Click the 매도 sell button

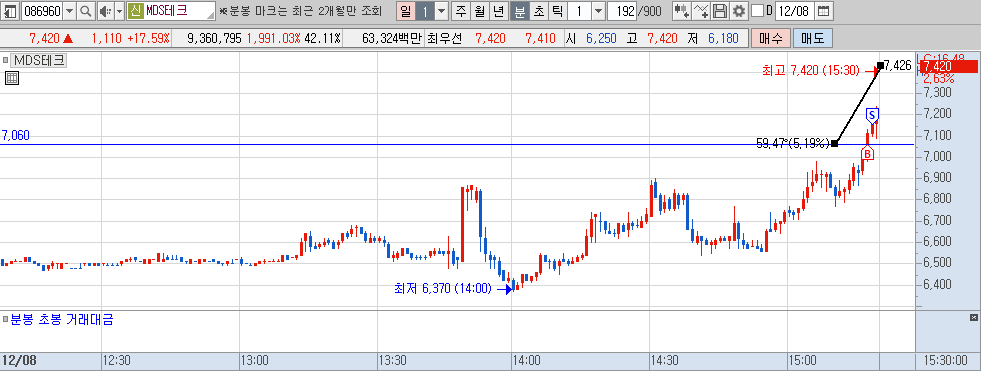(x=813, y=38)
